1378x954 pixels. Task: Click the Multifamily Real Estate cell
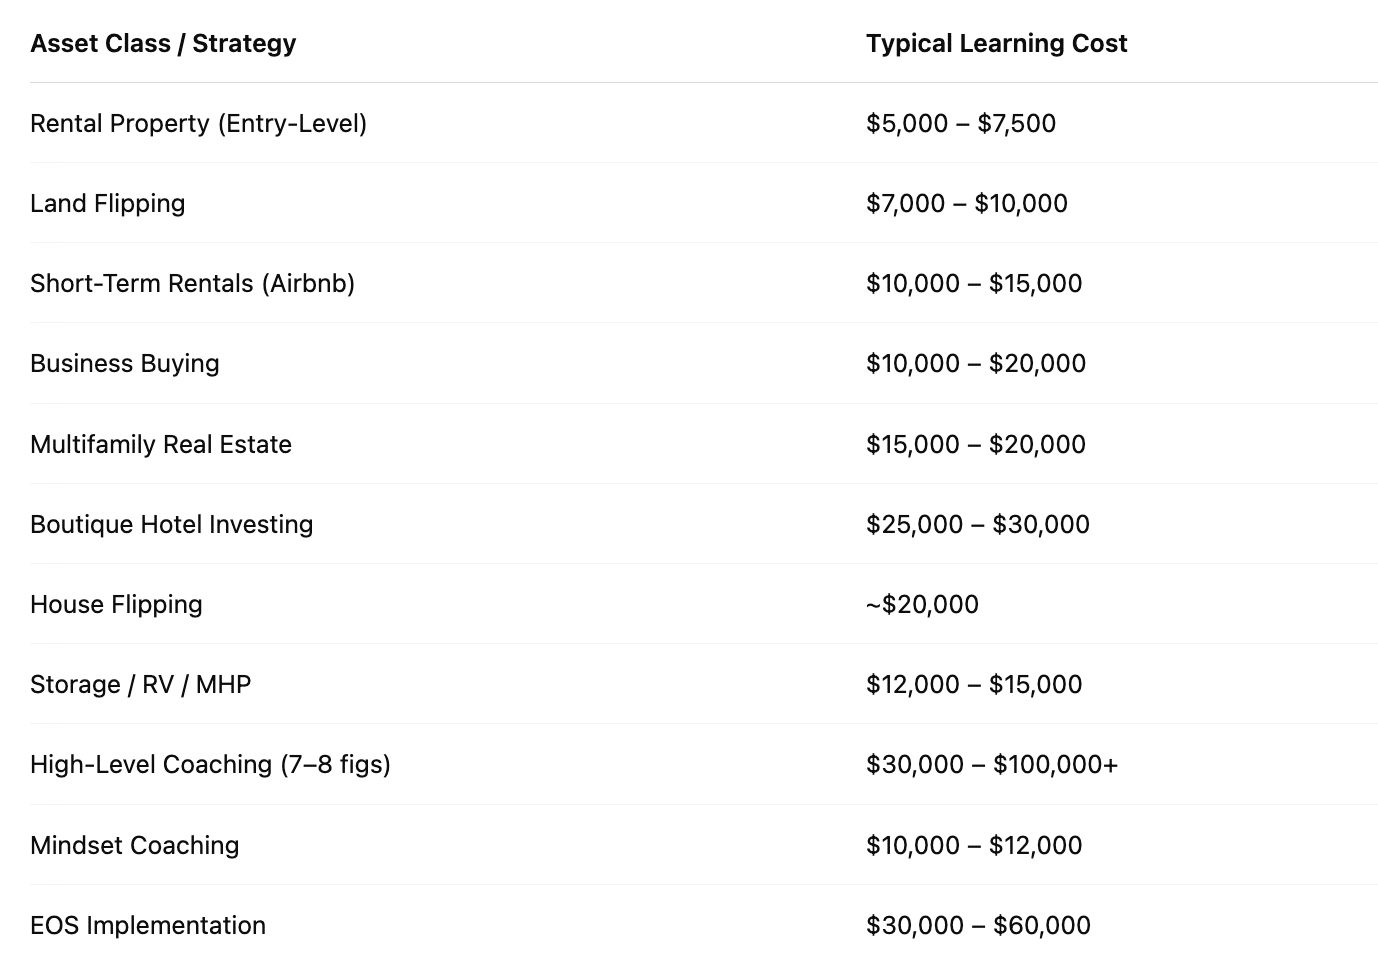click(161, 444)
